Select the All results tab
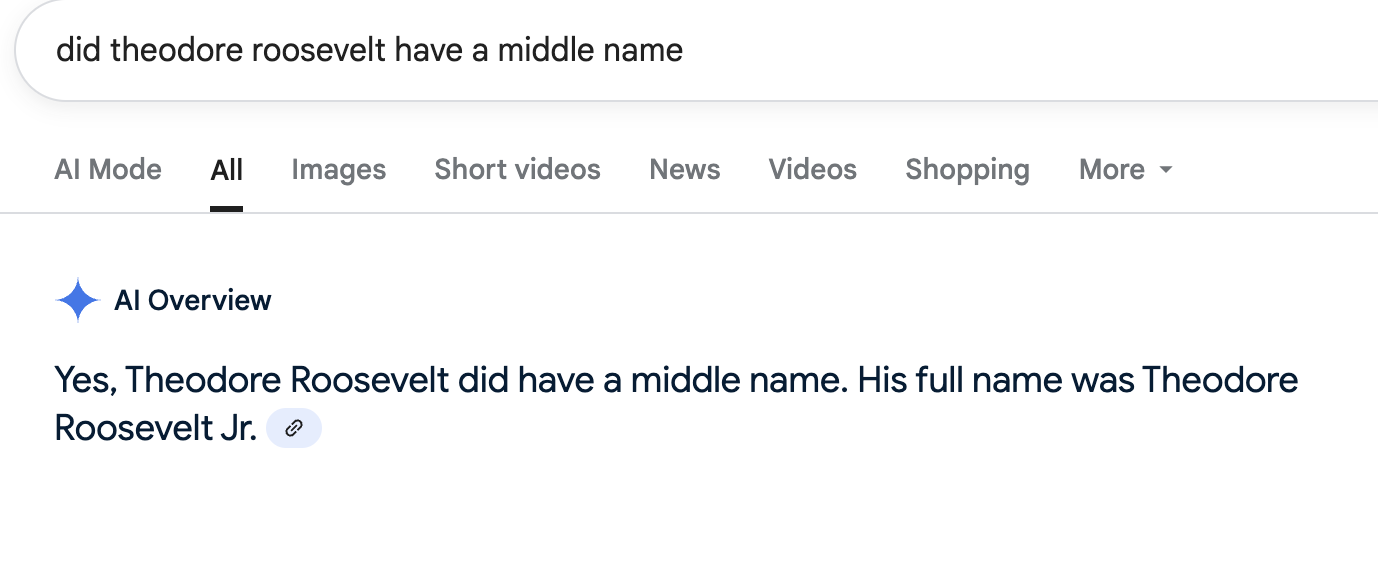1378x564 pixels. click(227, 170)
